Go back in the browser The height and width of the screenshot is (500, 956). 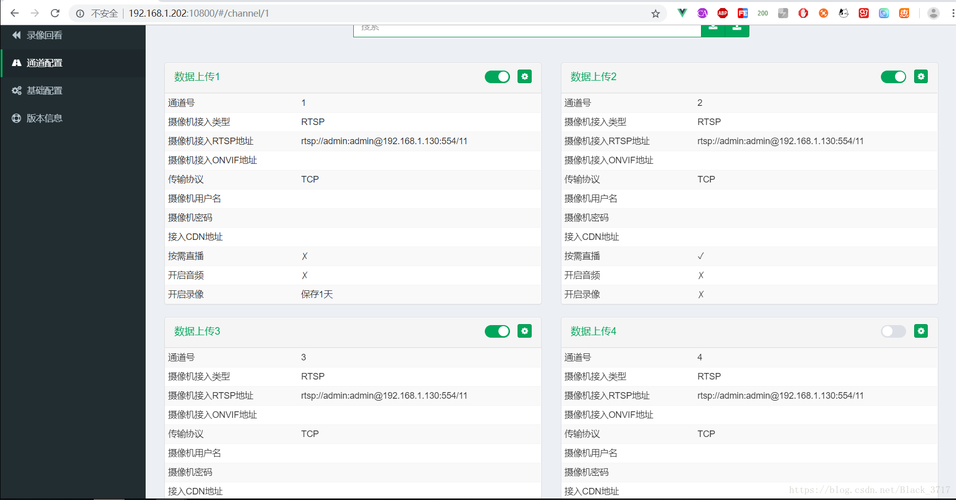15,13
